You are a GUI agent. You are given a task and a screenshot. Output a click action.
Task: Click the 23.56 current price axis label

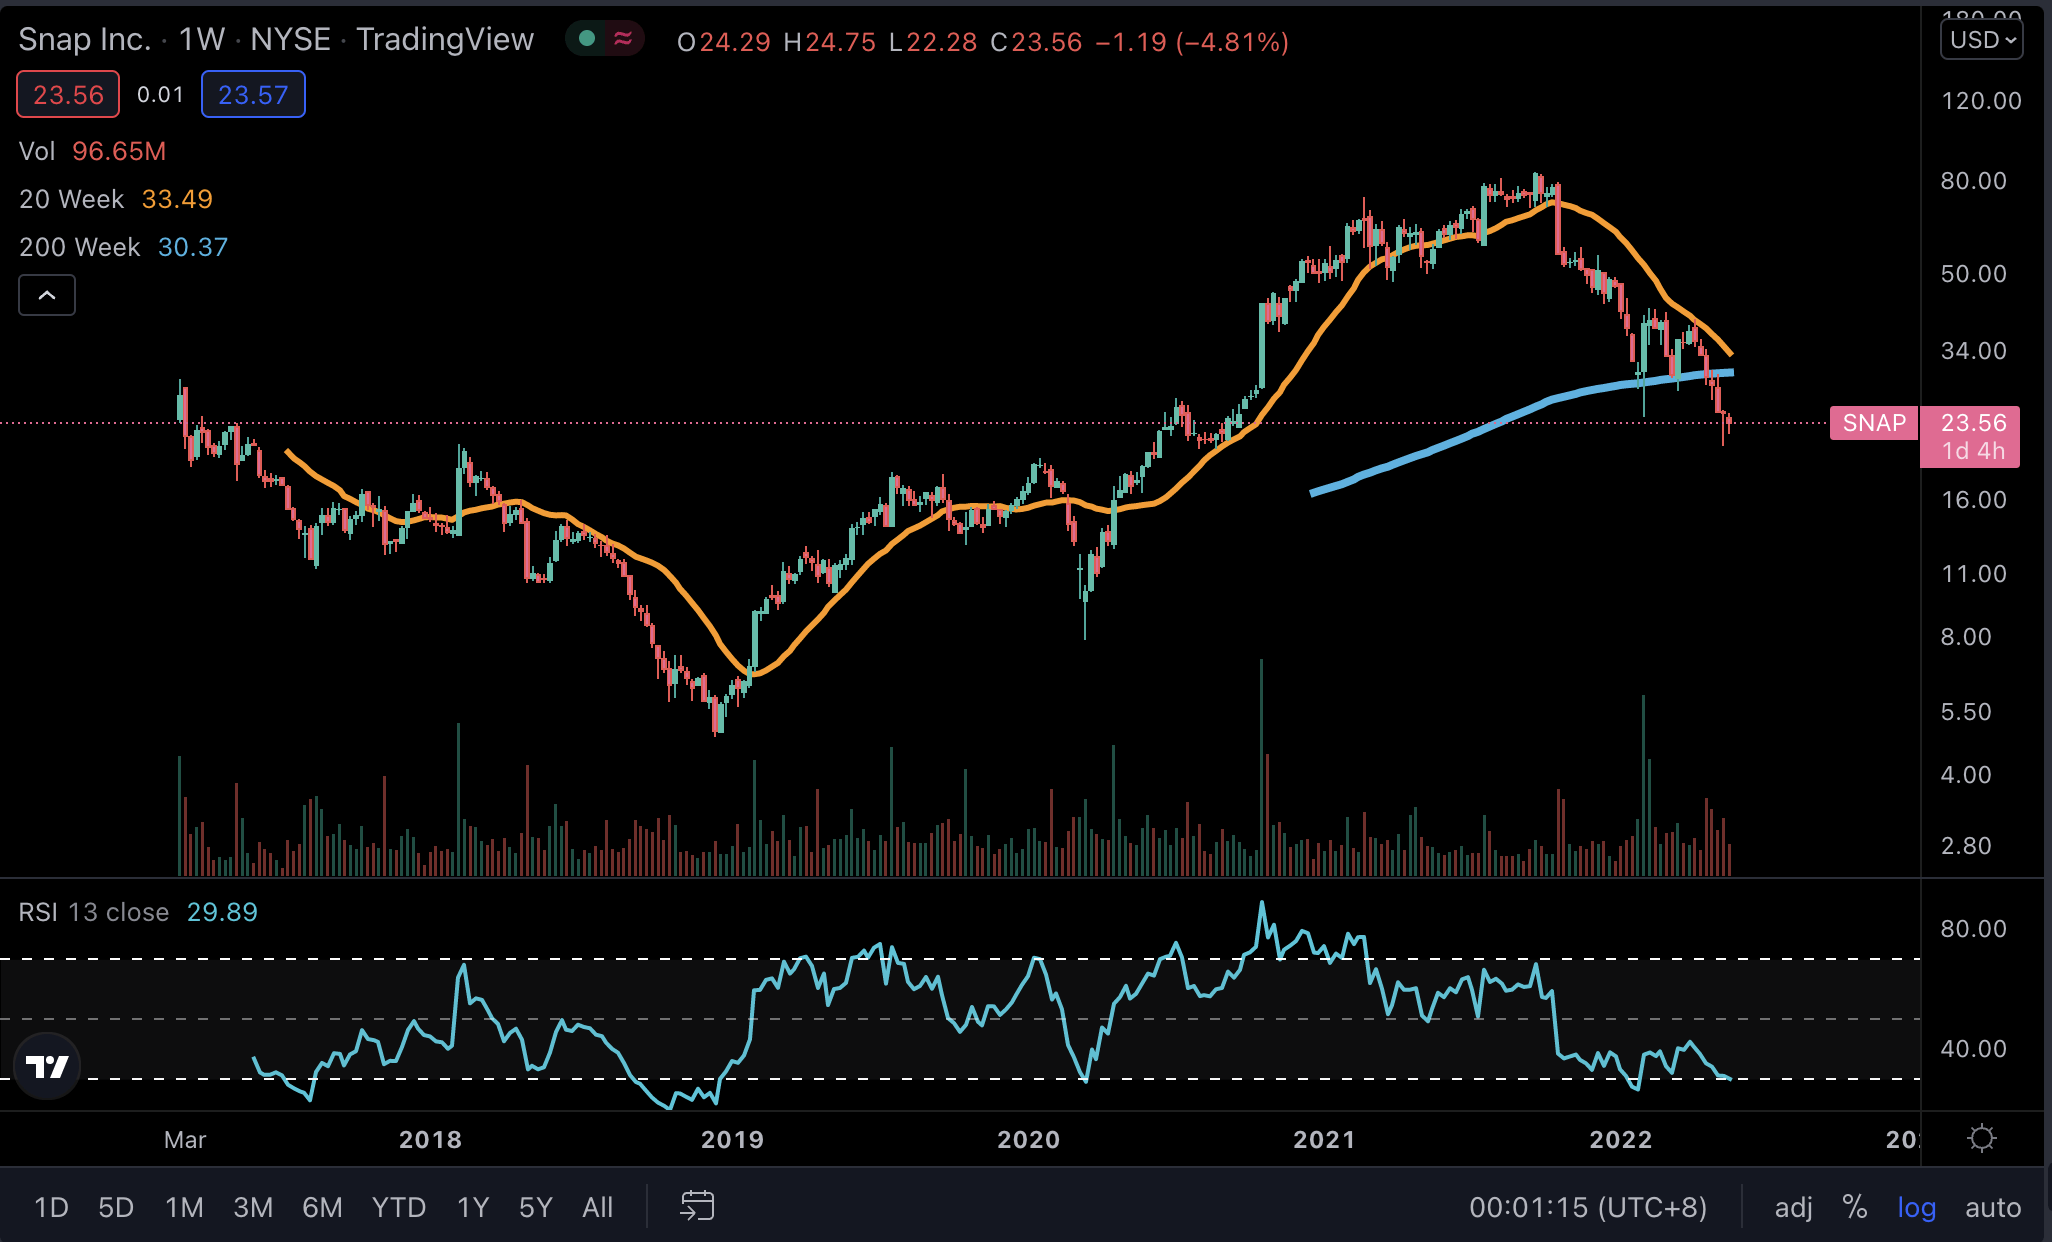click(x=1973, y=423)
